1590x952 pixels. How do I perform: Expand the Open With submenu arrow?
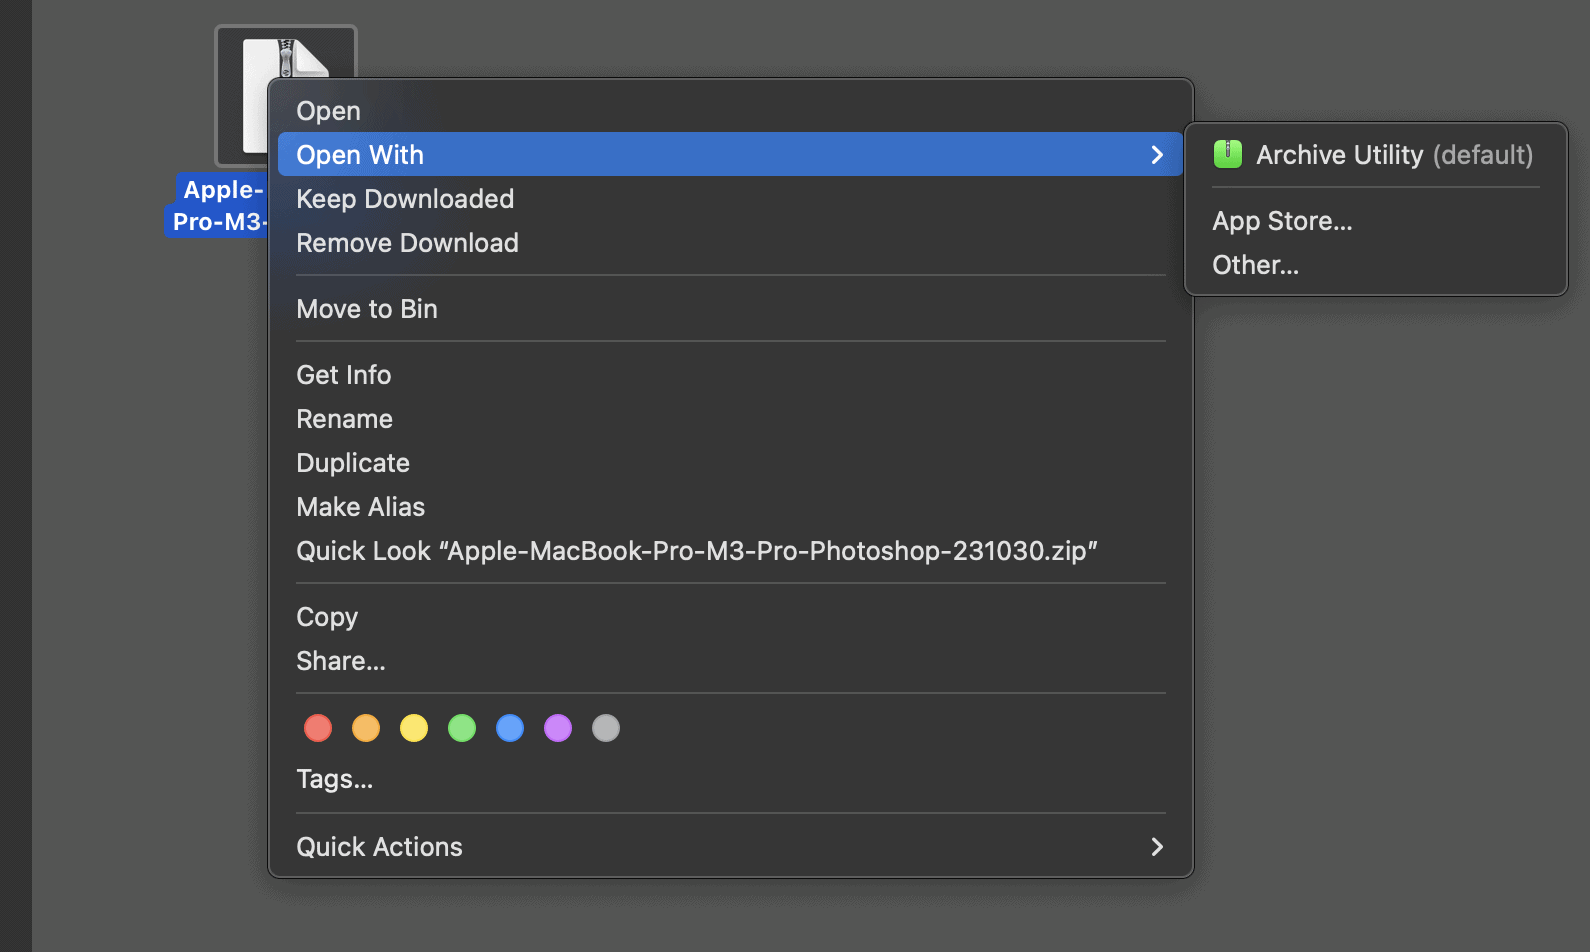[x=1157, y=155]
